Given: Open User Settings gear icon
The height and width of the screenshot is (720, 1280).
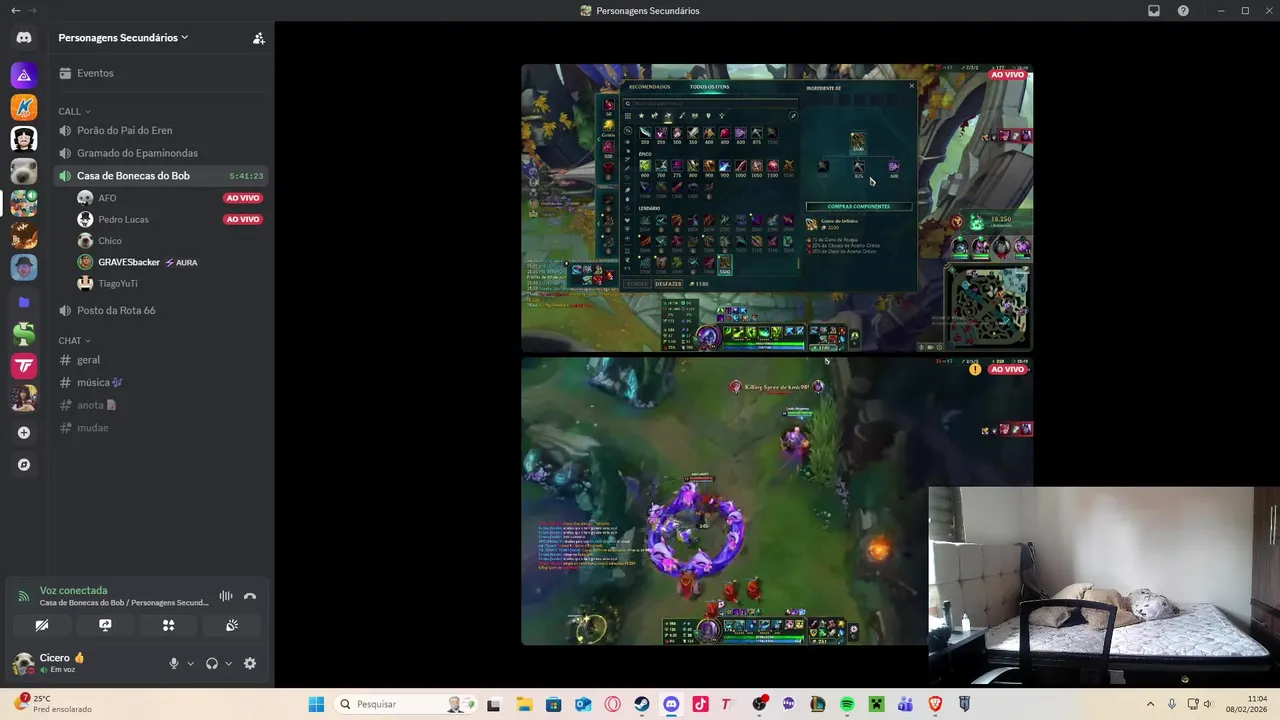Looking at the screenshot, I should click(250, 663).
